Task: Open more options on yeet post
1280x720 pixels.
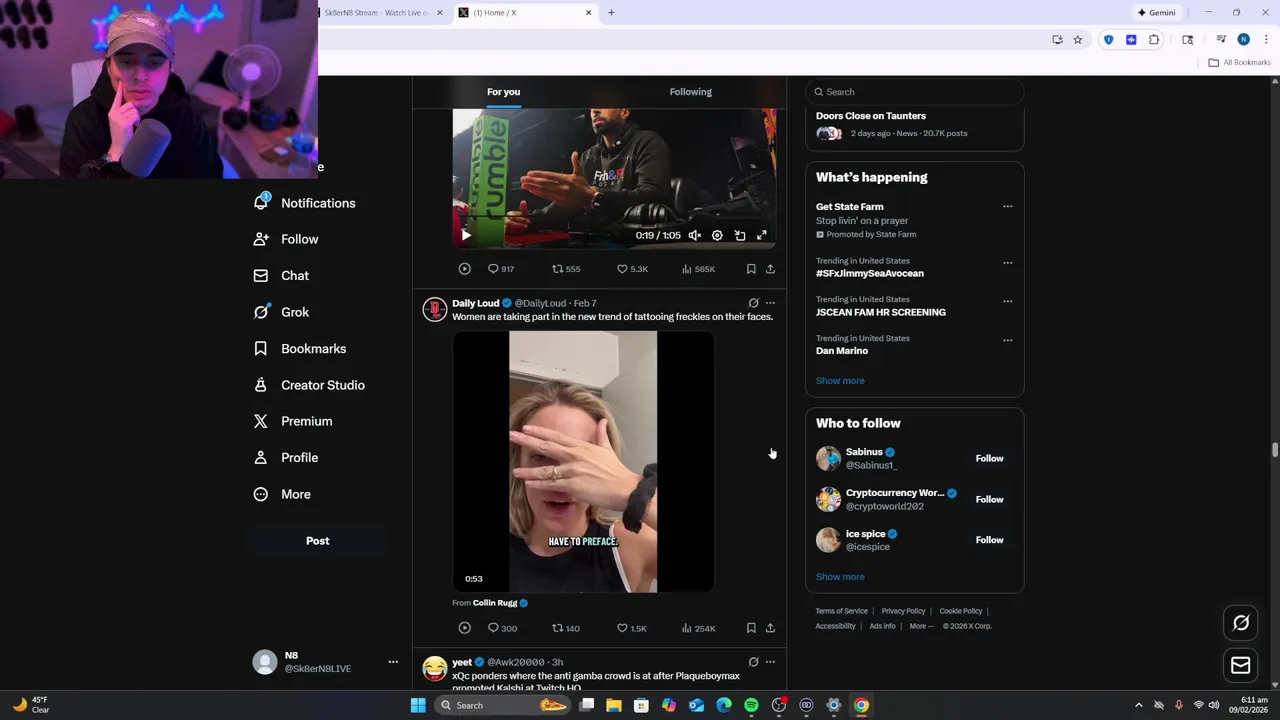Action: (x=770, y=662)
